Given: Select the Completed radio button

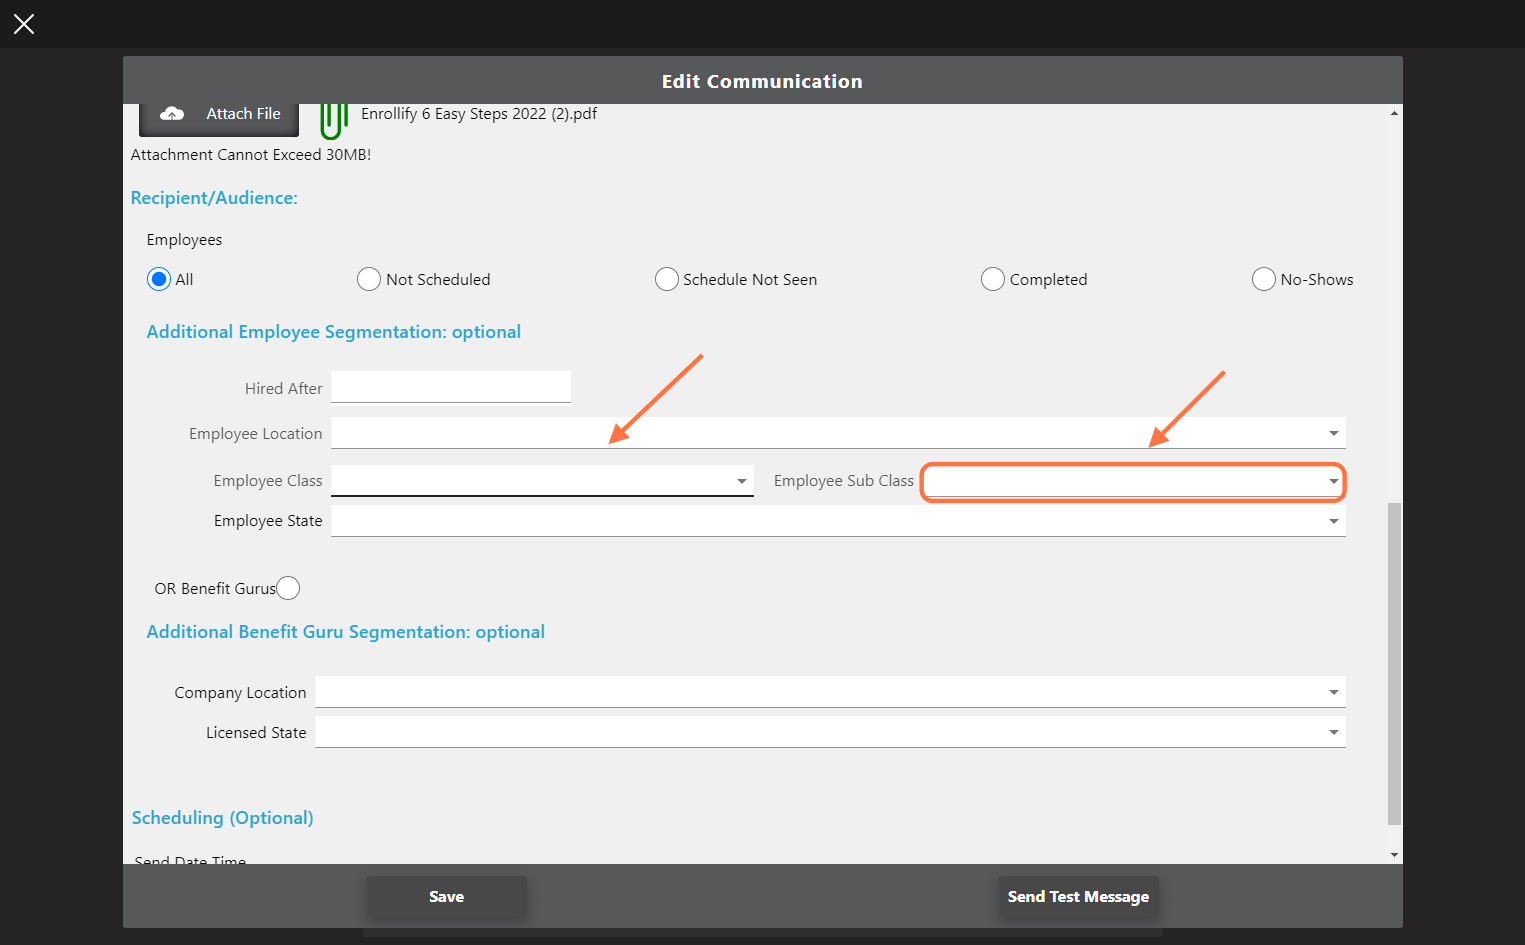Looking at the screenshot, I should pyautogui.click(x=993, y=279).
